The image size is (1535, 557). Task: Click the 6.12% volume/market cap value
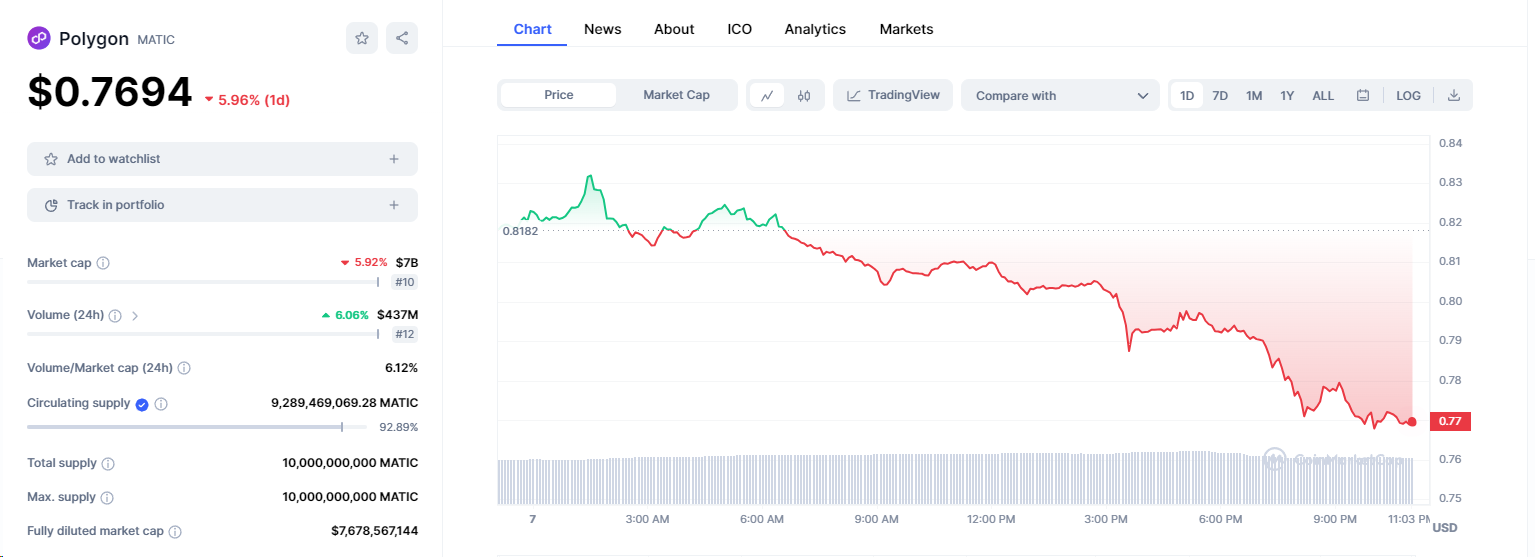pyautogui.click(x=401, y=368)
